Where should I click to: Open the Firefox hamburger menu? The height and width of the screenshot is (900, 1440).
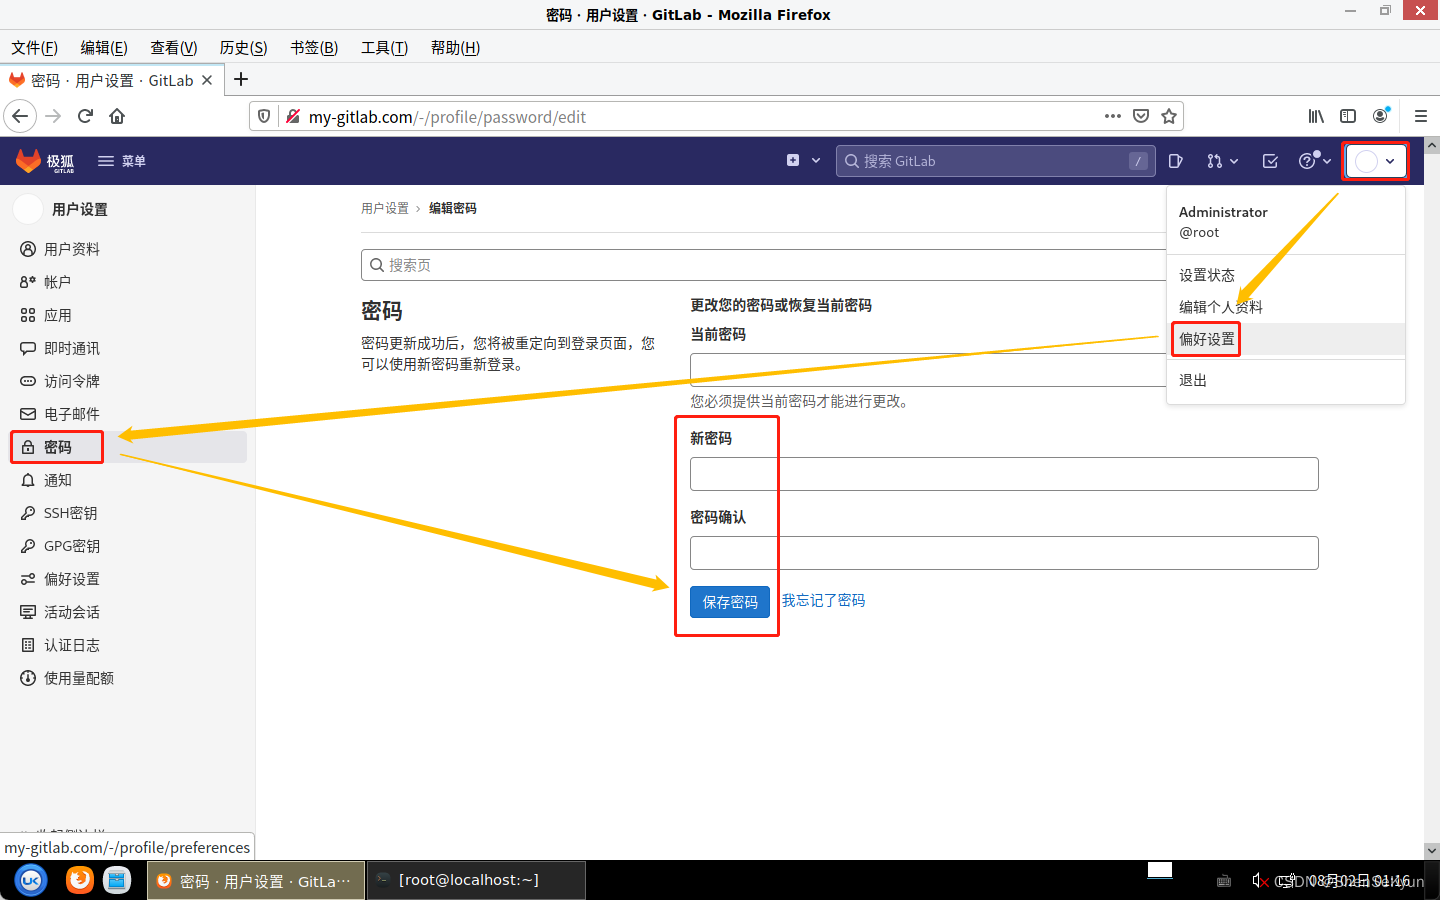(x=1420, y=116)
